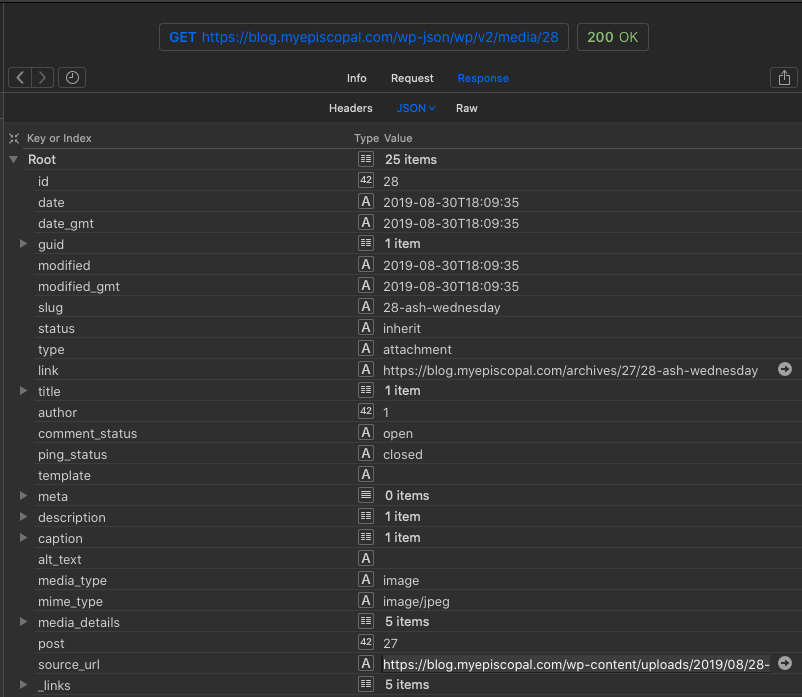Open the request history clock button

(x=72, y=78)
